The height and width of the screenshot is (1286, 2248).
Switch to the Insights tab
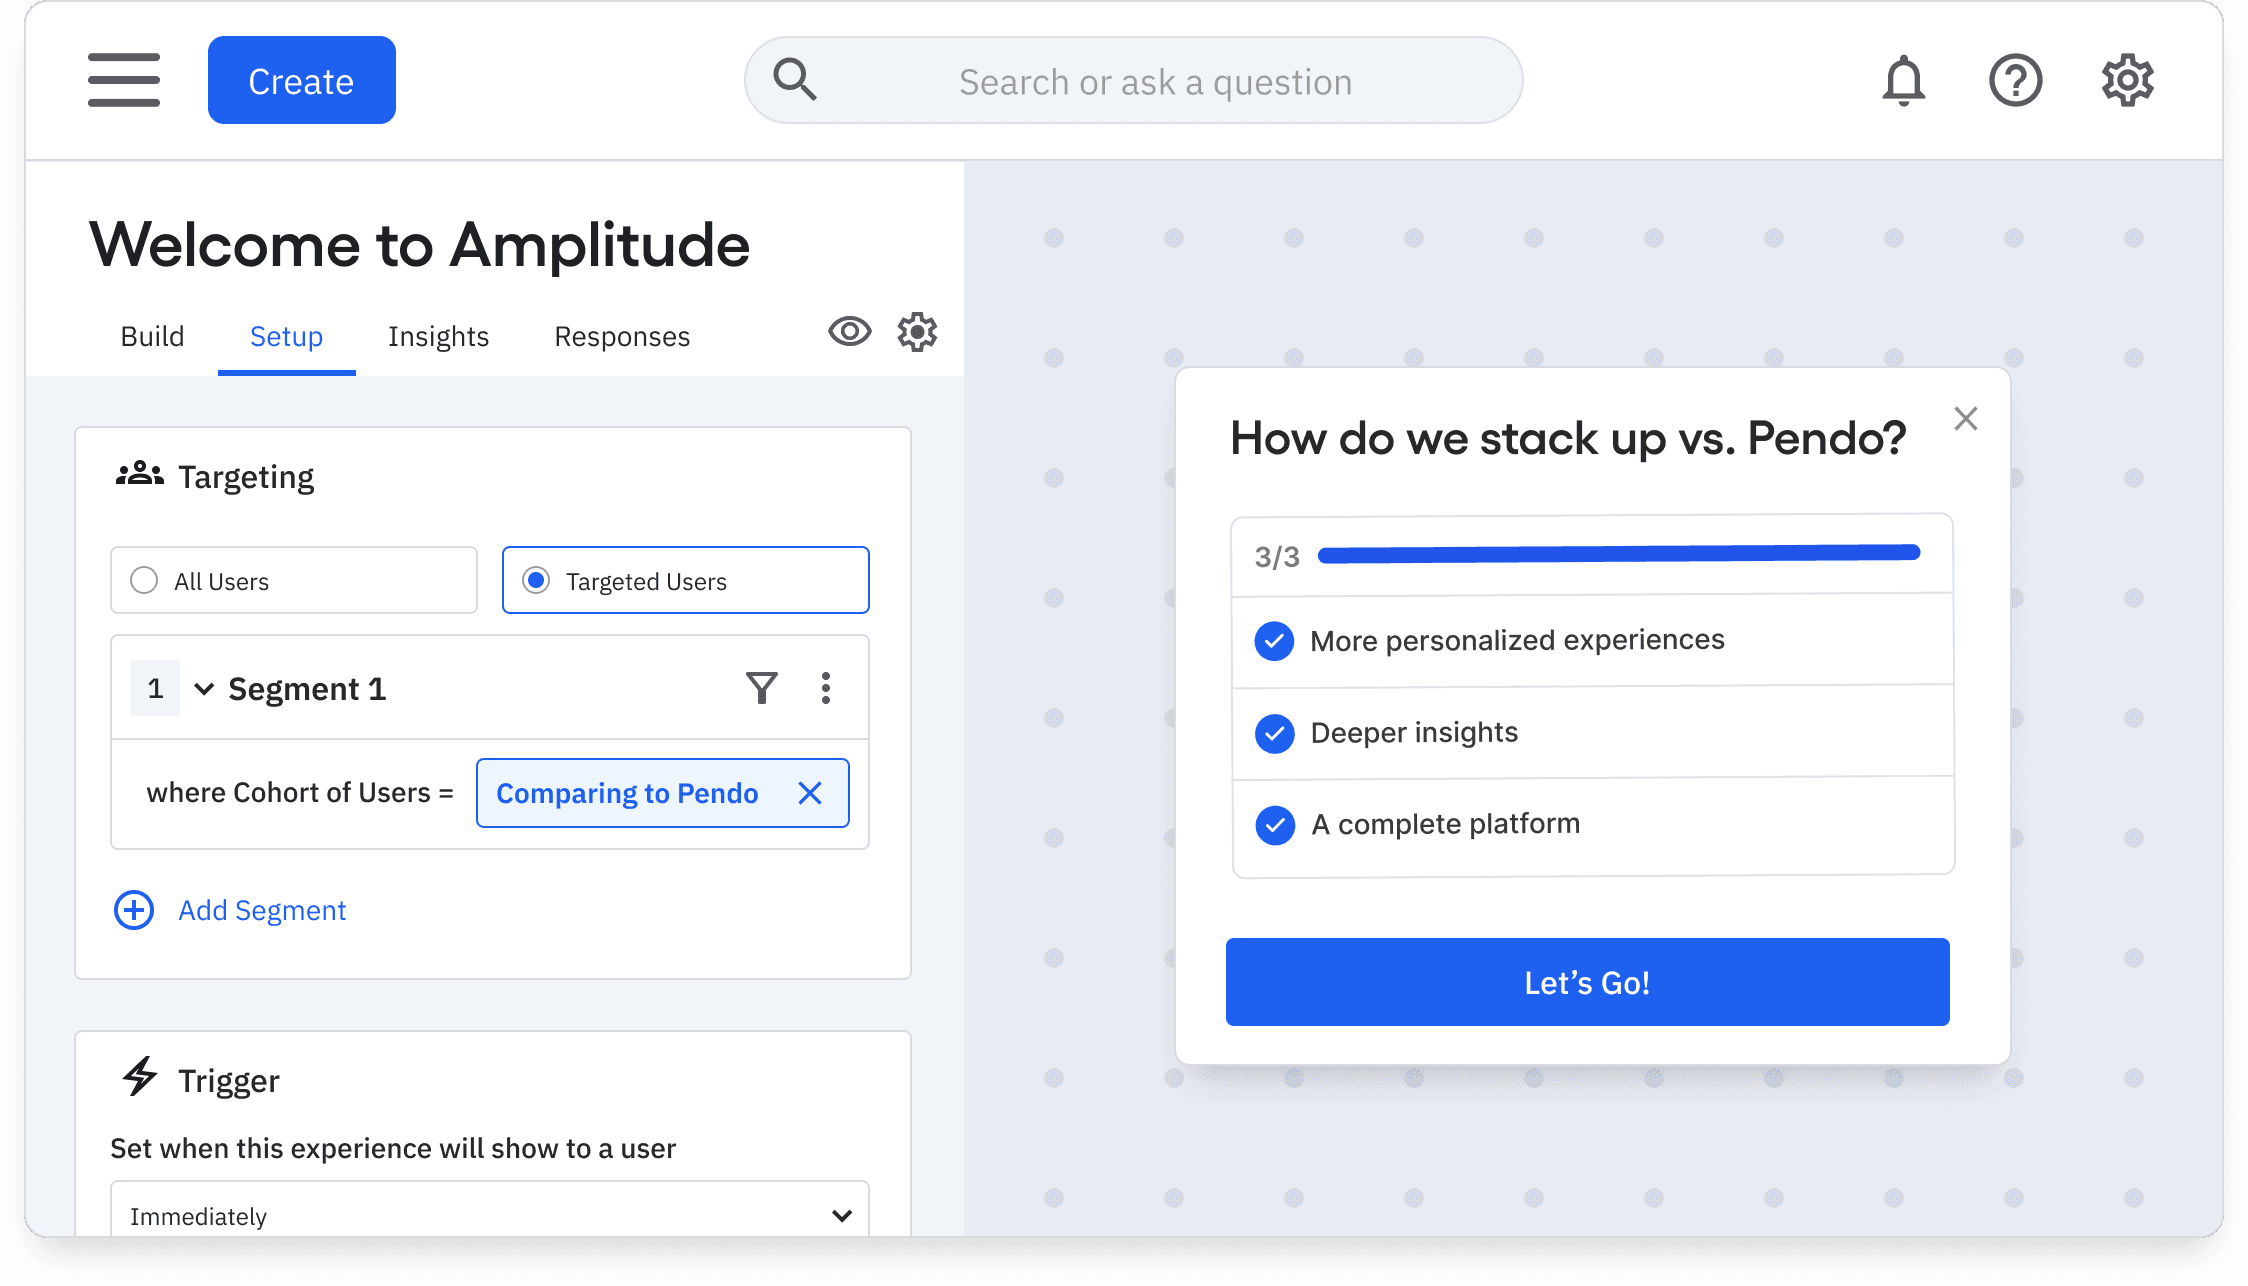[437, 336]
